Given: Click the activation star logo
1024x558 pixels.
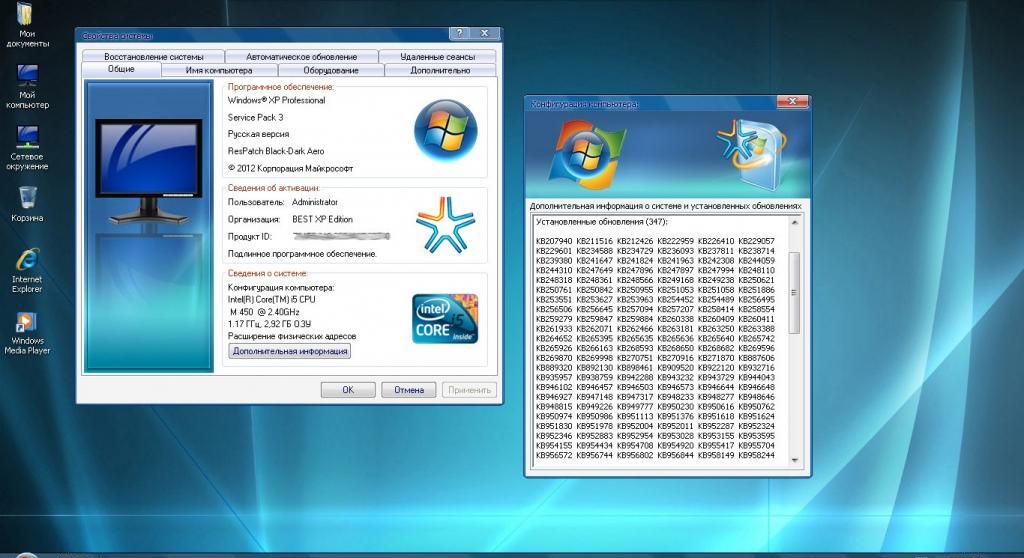Looking at the screenshot, I should 445,223.
